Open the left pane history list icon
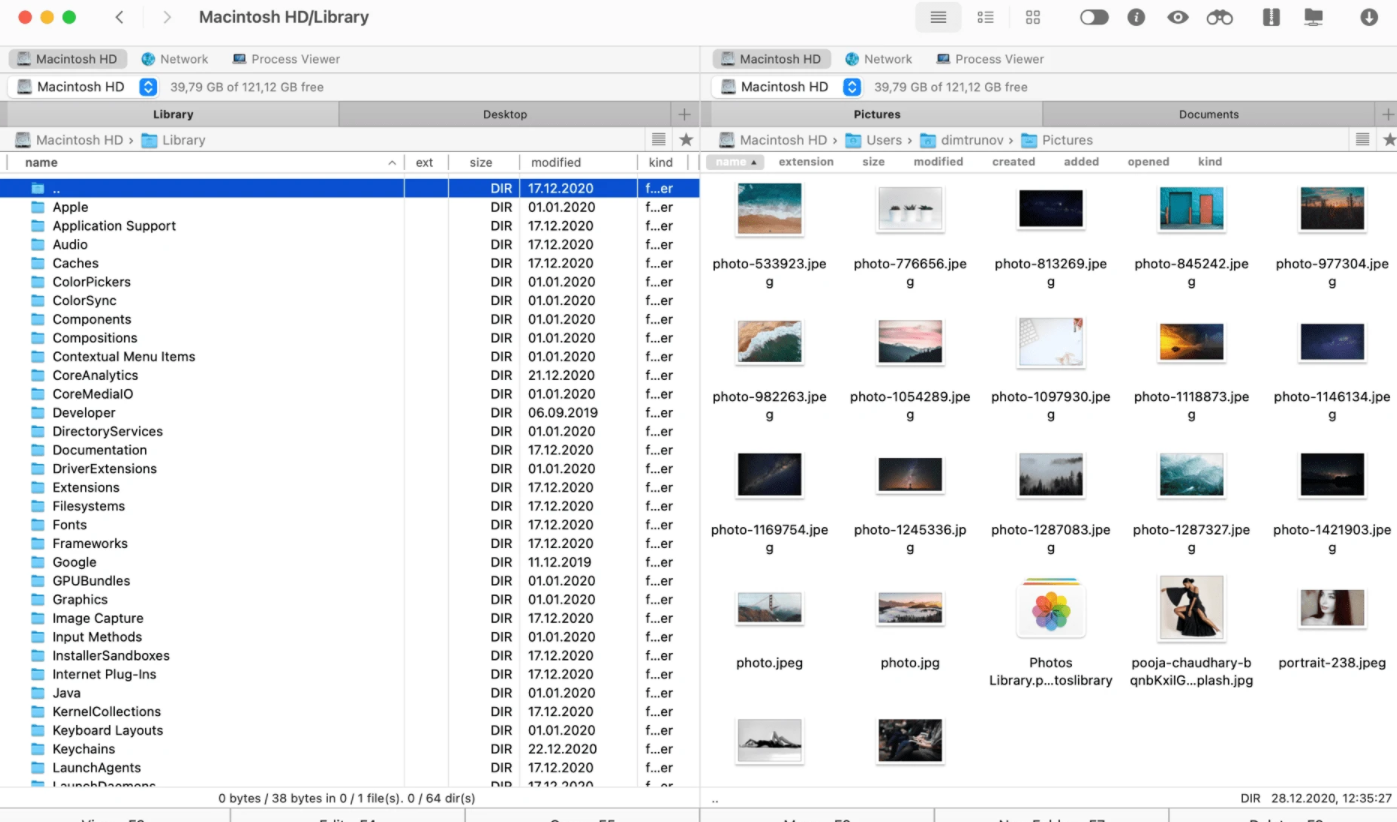Screen dimensions: 1397x822 click(658, 140)
